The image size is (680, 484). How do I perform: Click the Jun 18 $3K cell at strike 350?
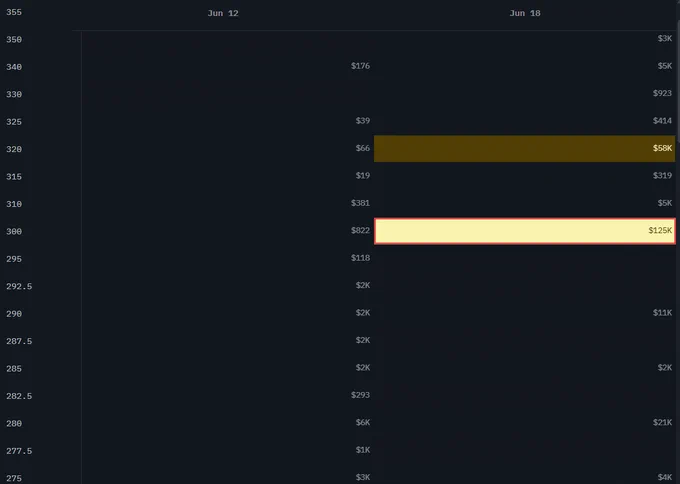point(665,39)
